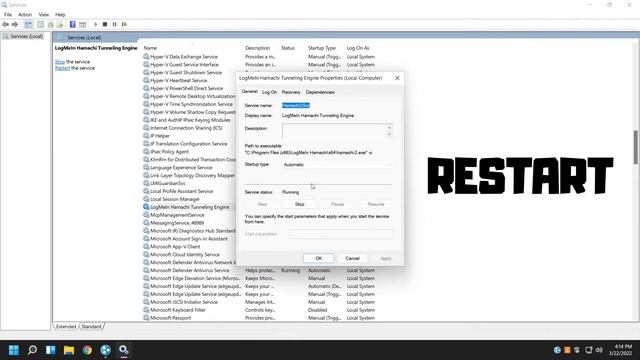This screenshot has height=360, width=640.
Task: Click the Stop Service square icon in toolbar
Action: click(105, 24)
